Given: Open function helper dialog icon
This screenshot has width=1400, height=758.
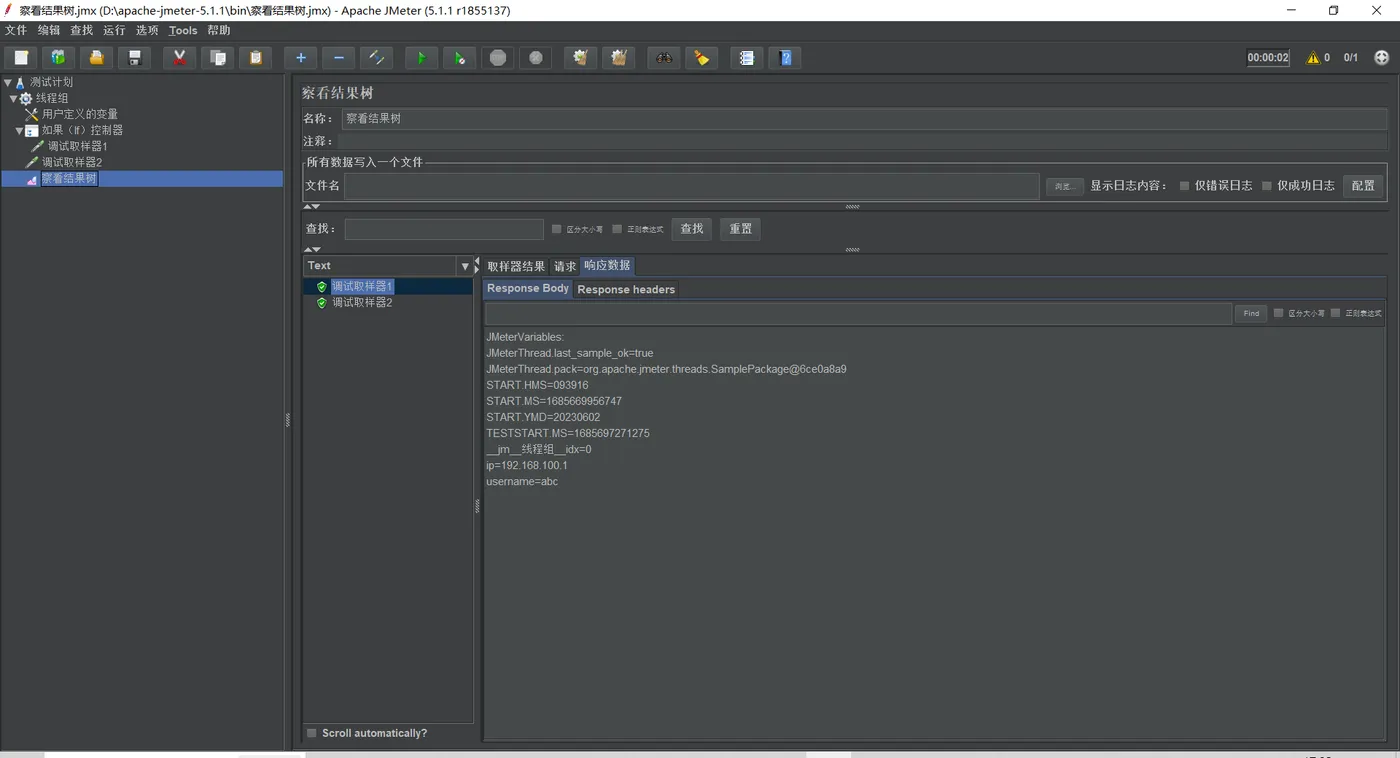Looking at the screenshot, I should click(746, 58).
